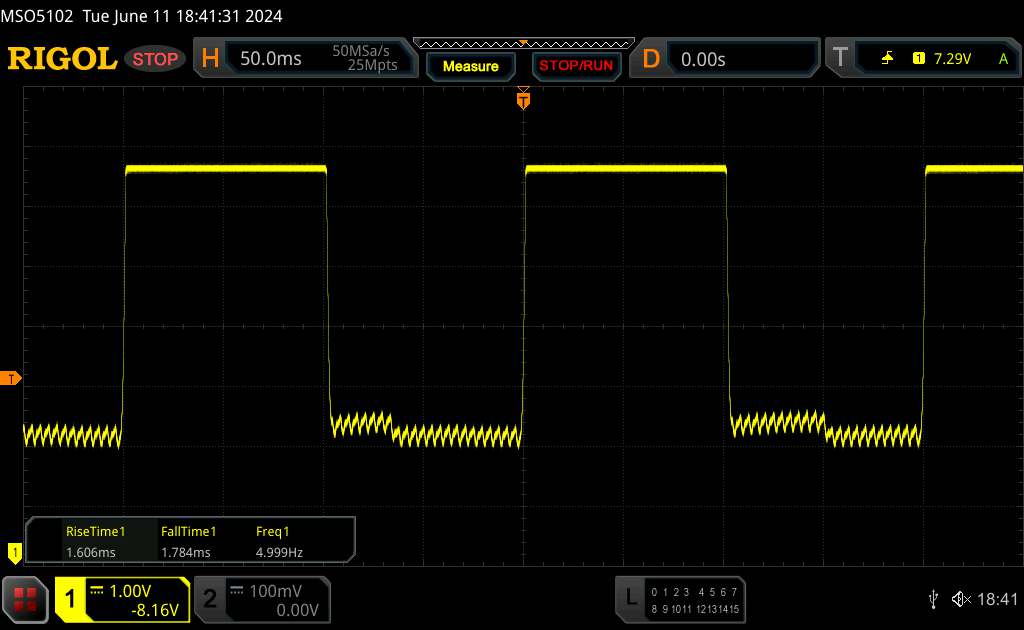Click the USB connection status icon
This screenshot has width=1024, height=630.
click(x=934, y=599)
